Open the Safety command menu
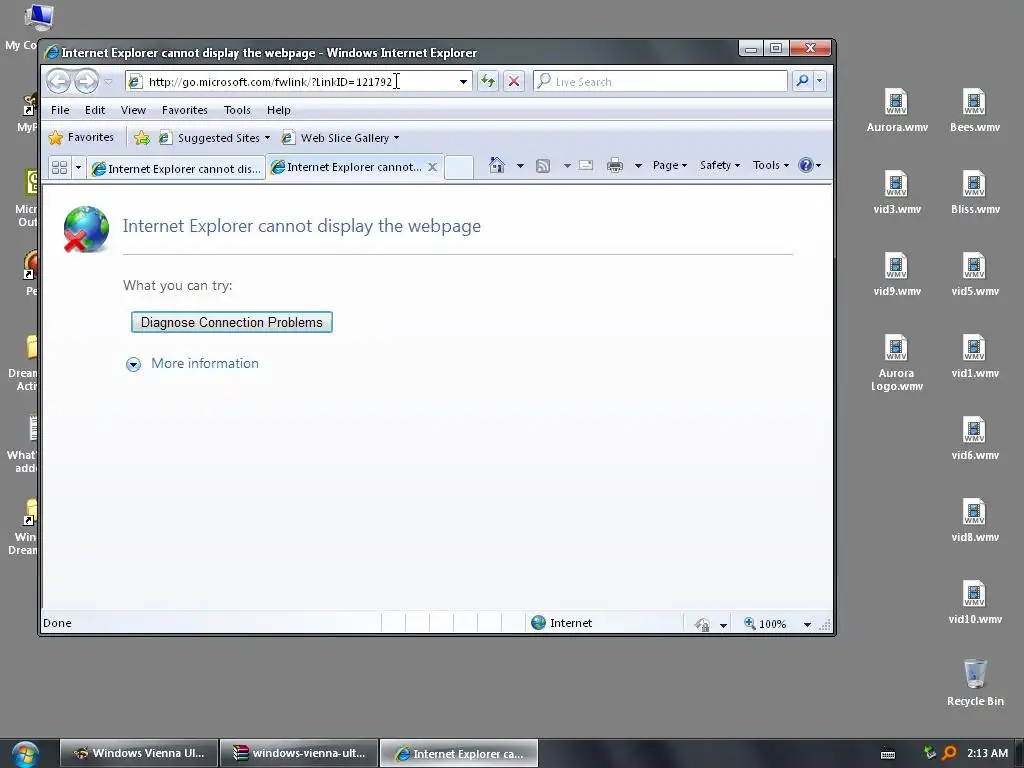This screenshot has height=768, width=1024. pos(720,165)
